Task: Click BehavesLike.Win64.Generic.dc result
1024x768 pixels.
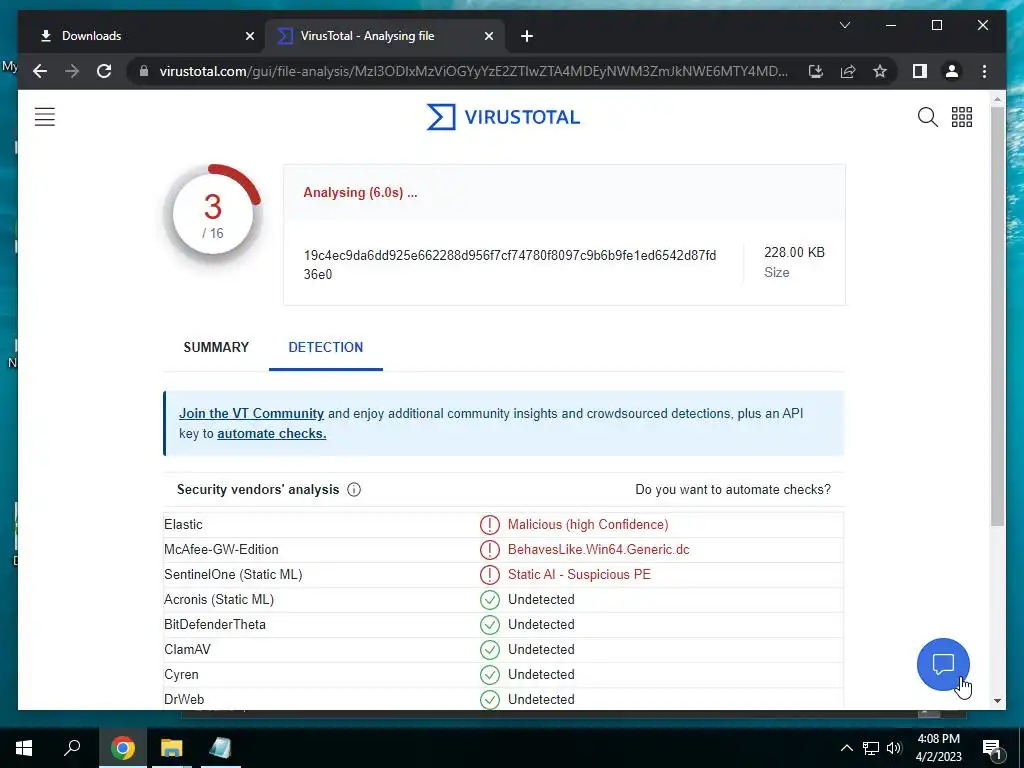Action: (598, 550)
